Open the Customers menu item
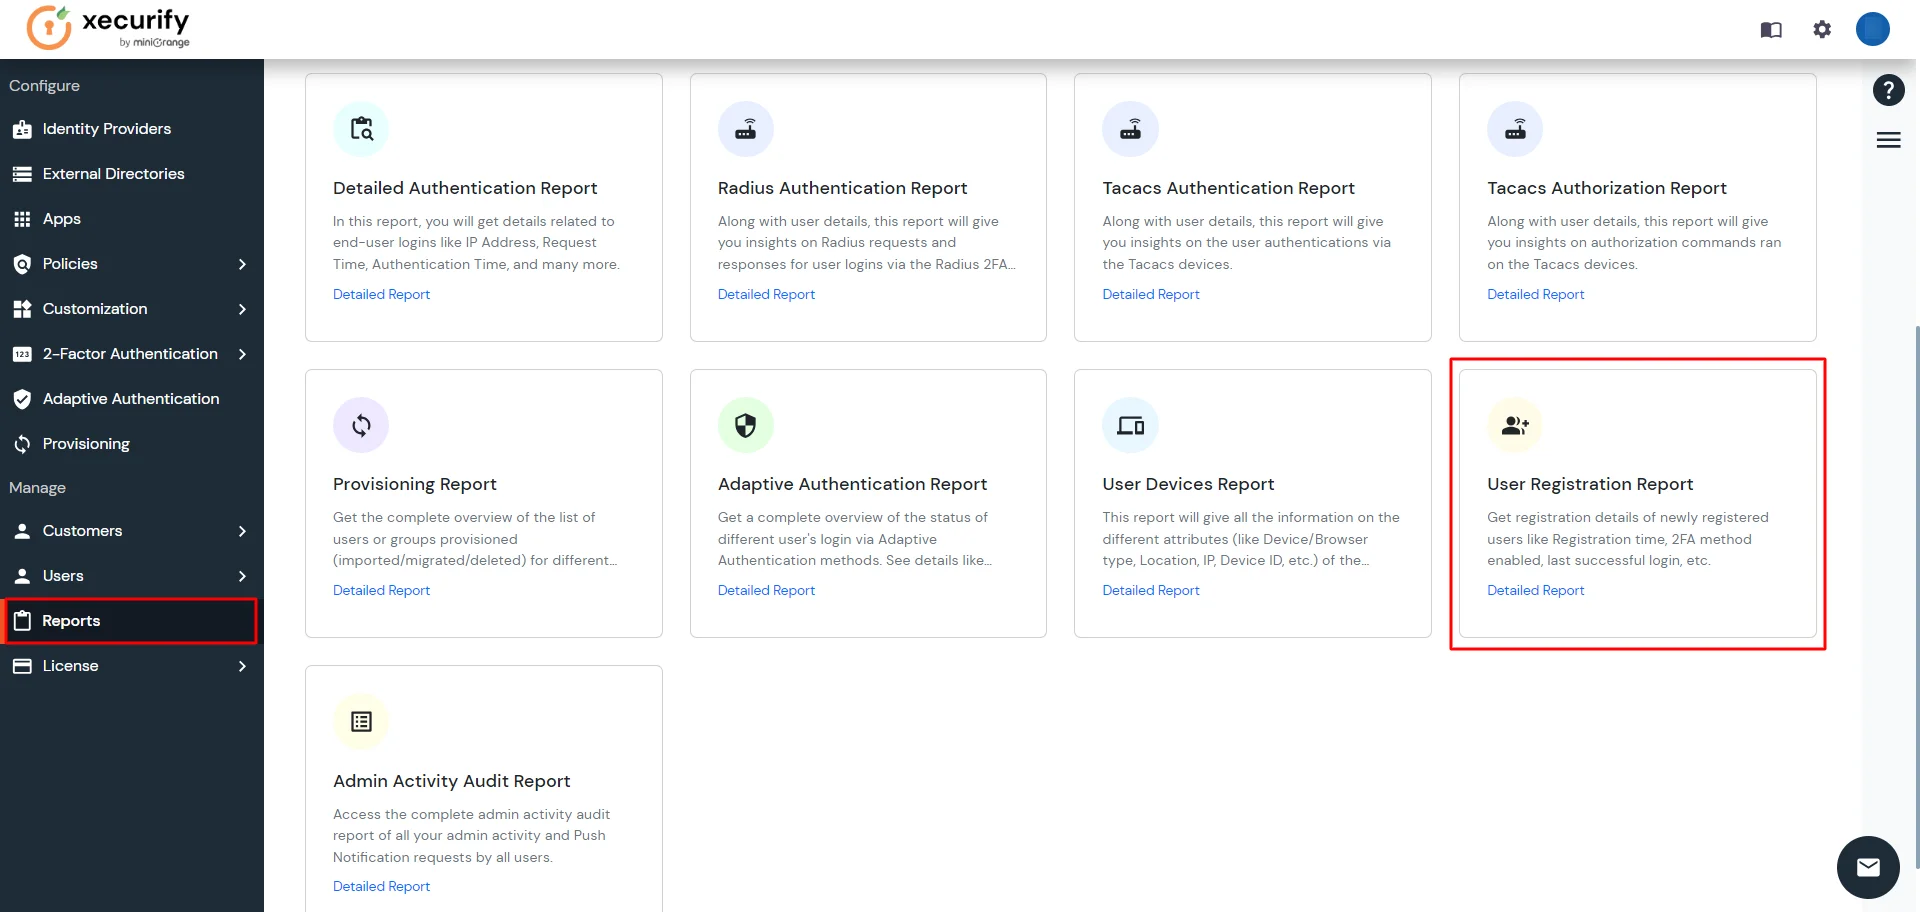 click(x=81, y=530)
